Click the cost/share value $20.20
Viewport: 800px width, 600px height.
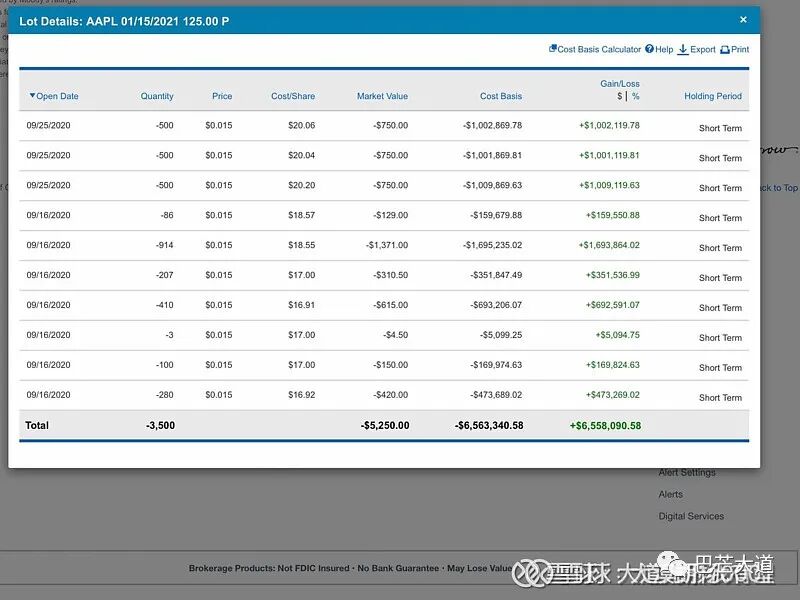point(301,185)
